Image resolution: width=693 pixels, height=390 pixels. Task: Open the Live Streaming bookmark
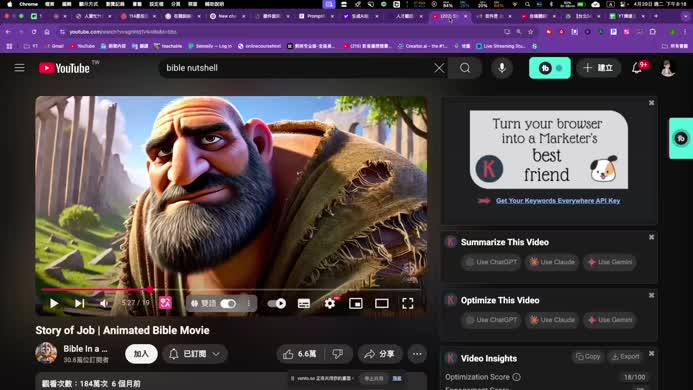click(500, 46)
